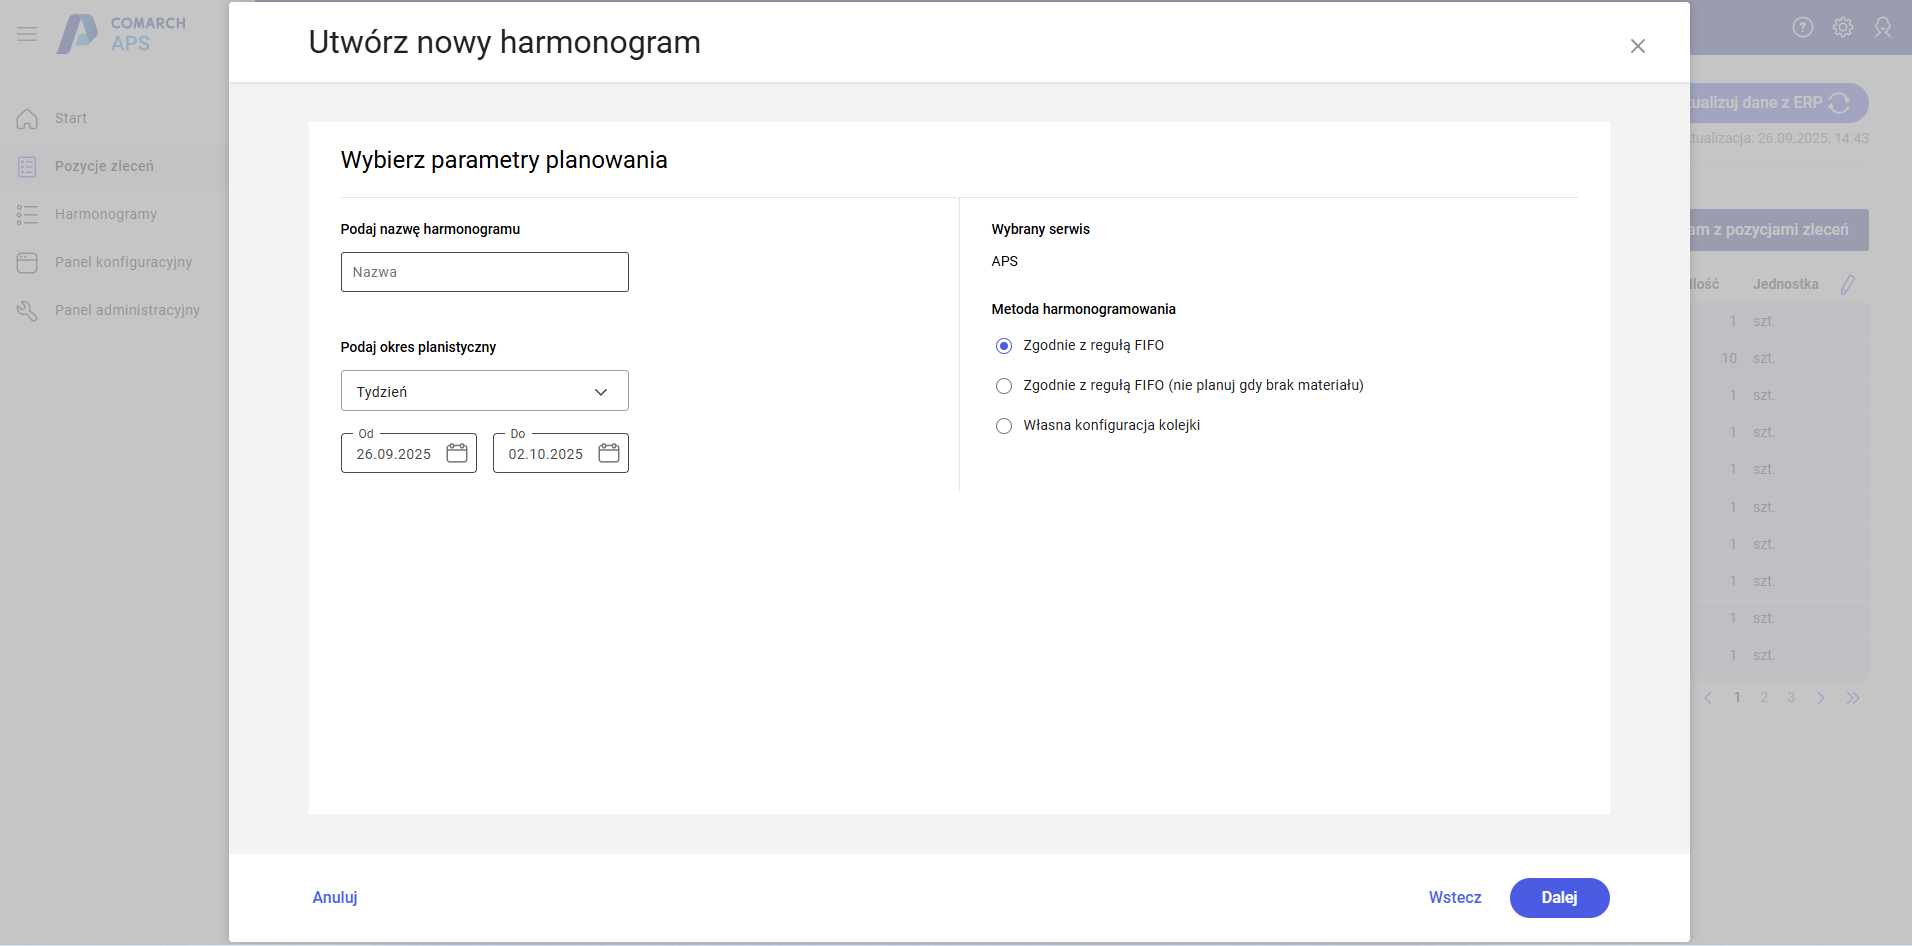Select FIFO nie planuj gdy brak materiału option

pos(1004,386)
